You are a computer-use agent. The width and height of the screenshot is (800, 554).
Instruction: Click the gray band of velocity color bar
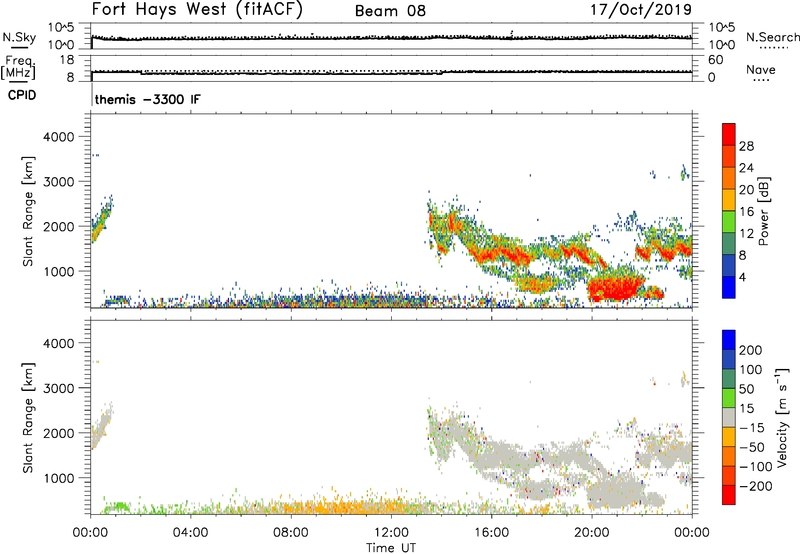tap(729, 417)
